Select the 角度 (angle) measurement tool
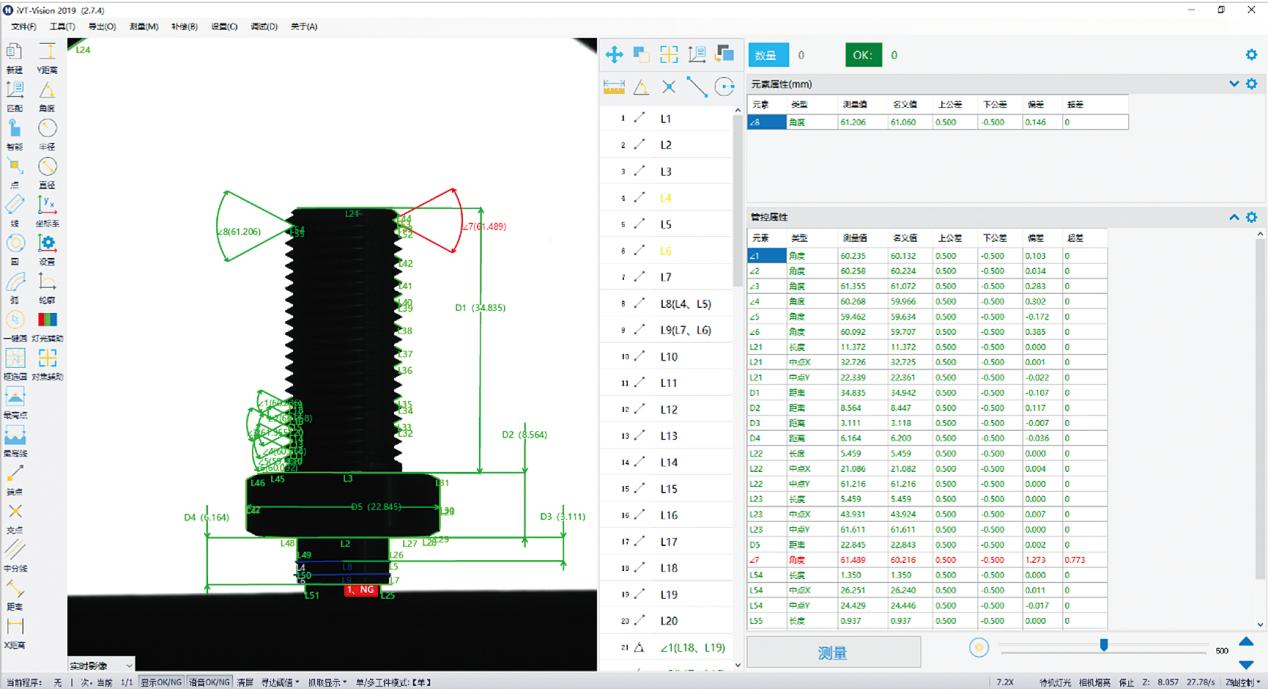 pyautogui.click(x=47, y=93)
